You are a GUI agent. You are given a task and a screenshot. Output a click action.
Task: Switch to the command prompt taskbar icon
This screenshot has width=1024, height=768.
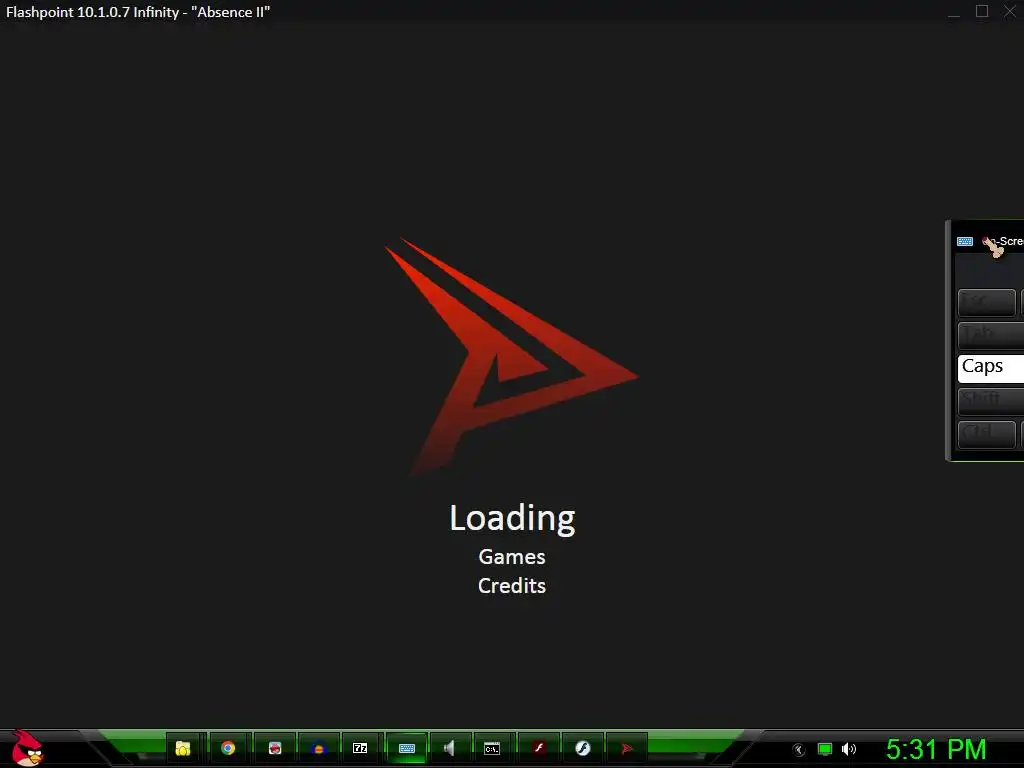(492, 748)
